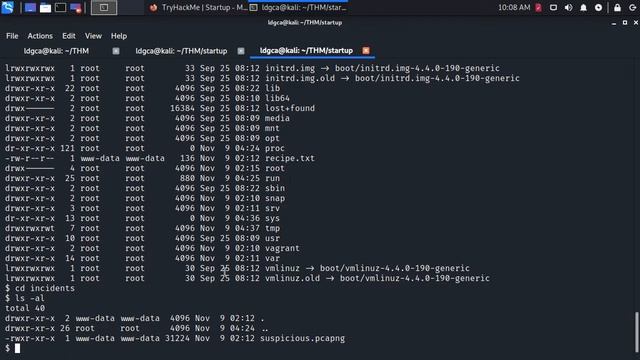The image size is (640, 360).
Task: Lock the screen with padlock icon
Action: coord(618,7)
